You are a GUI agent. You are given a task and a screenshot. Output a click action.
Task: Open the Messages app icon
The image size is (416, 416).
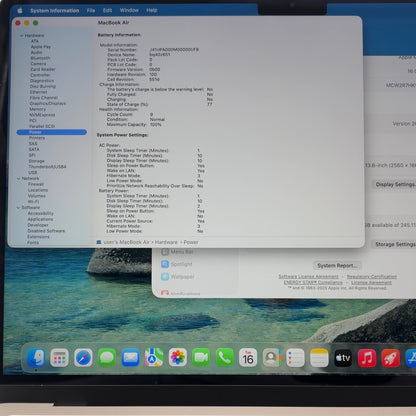click(107, 358)
